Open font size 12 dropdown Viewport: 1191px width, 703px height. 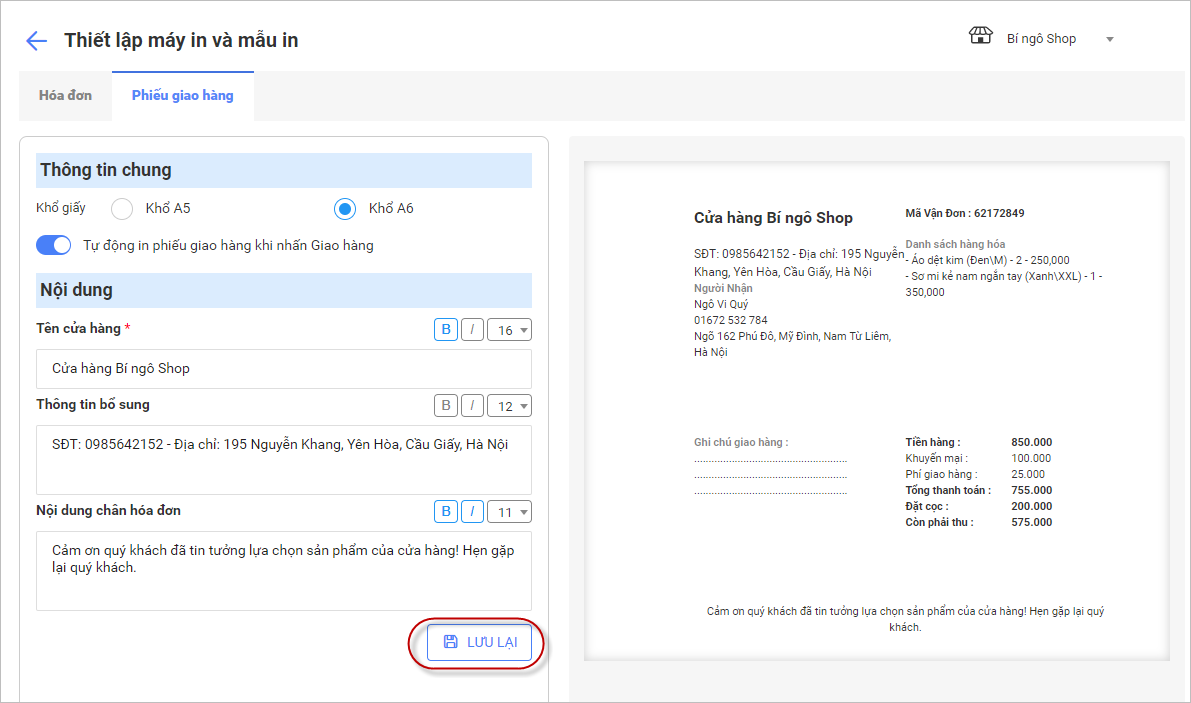(509, 406)
